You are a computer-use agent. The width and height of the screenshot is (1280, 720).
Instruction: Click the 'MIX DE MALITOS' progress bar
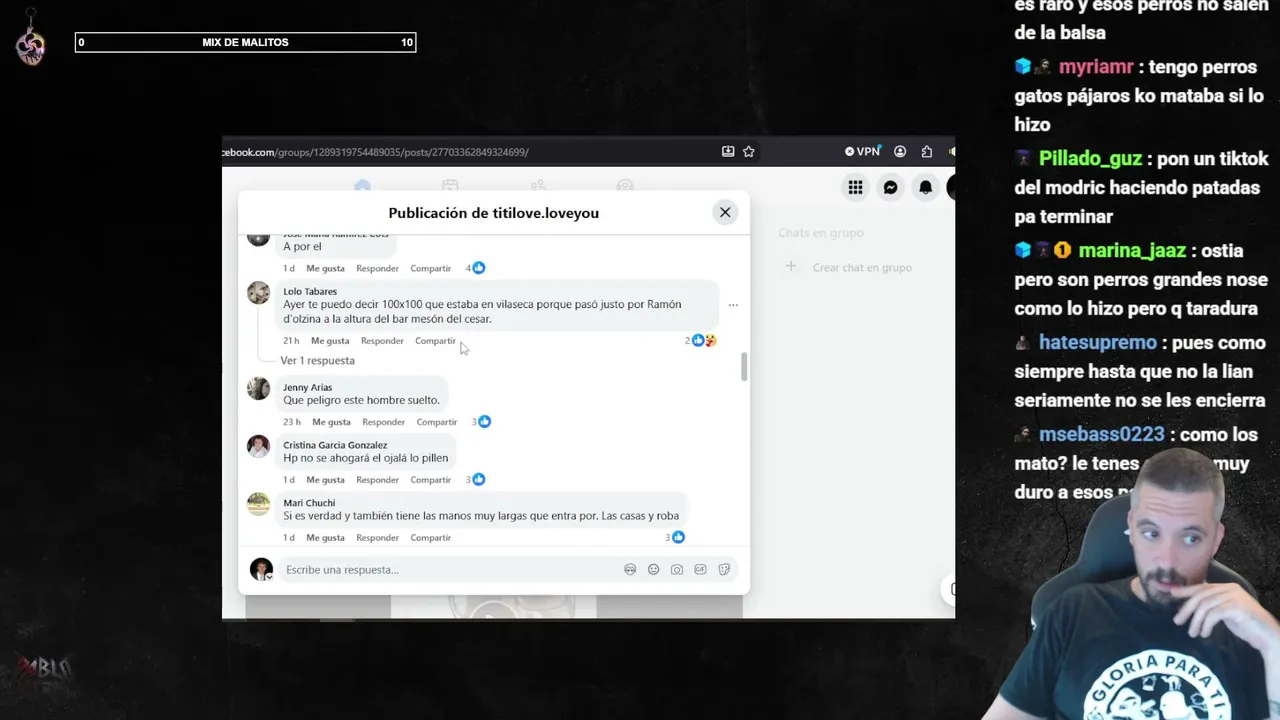(245, 42)
